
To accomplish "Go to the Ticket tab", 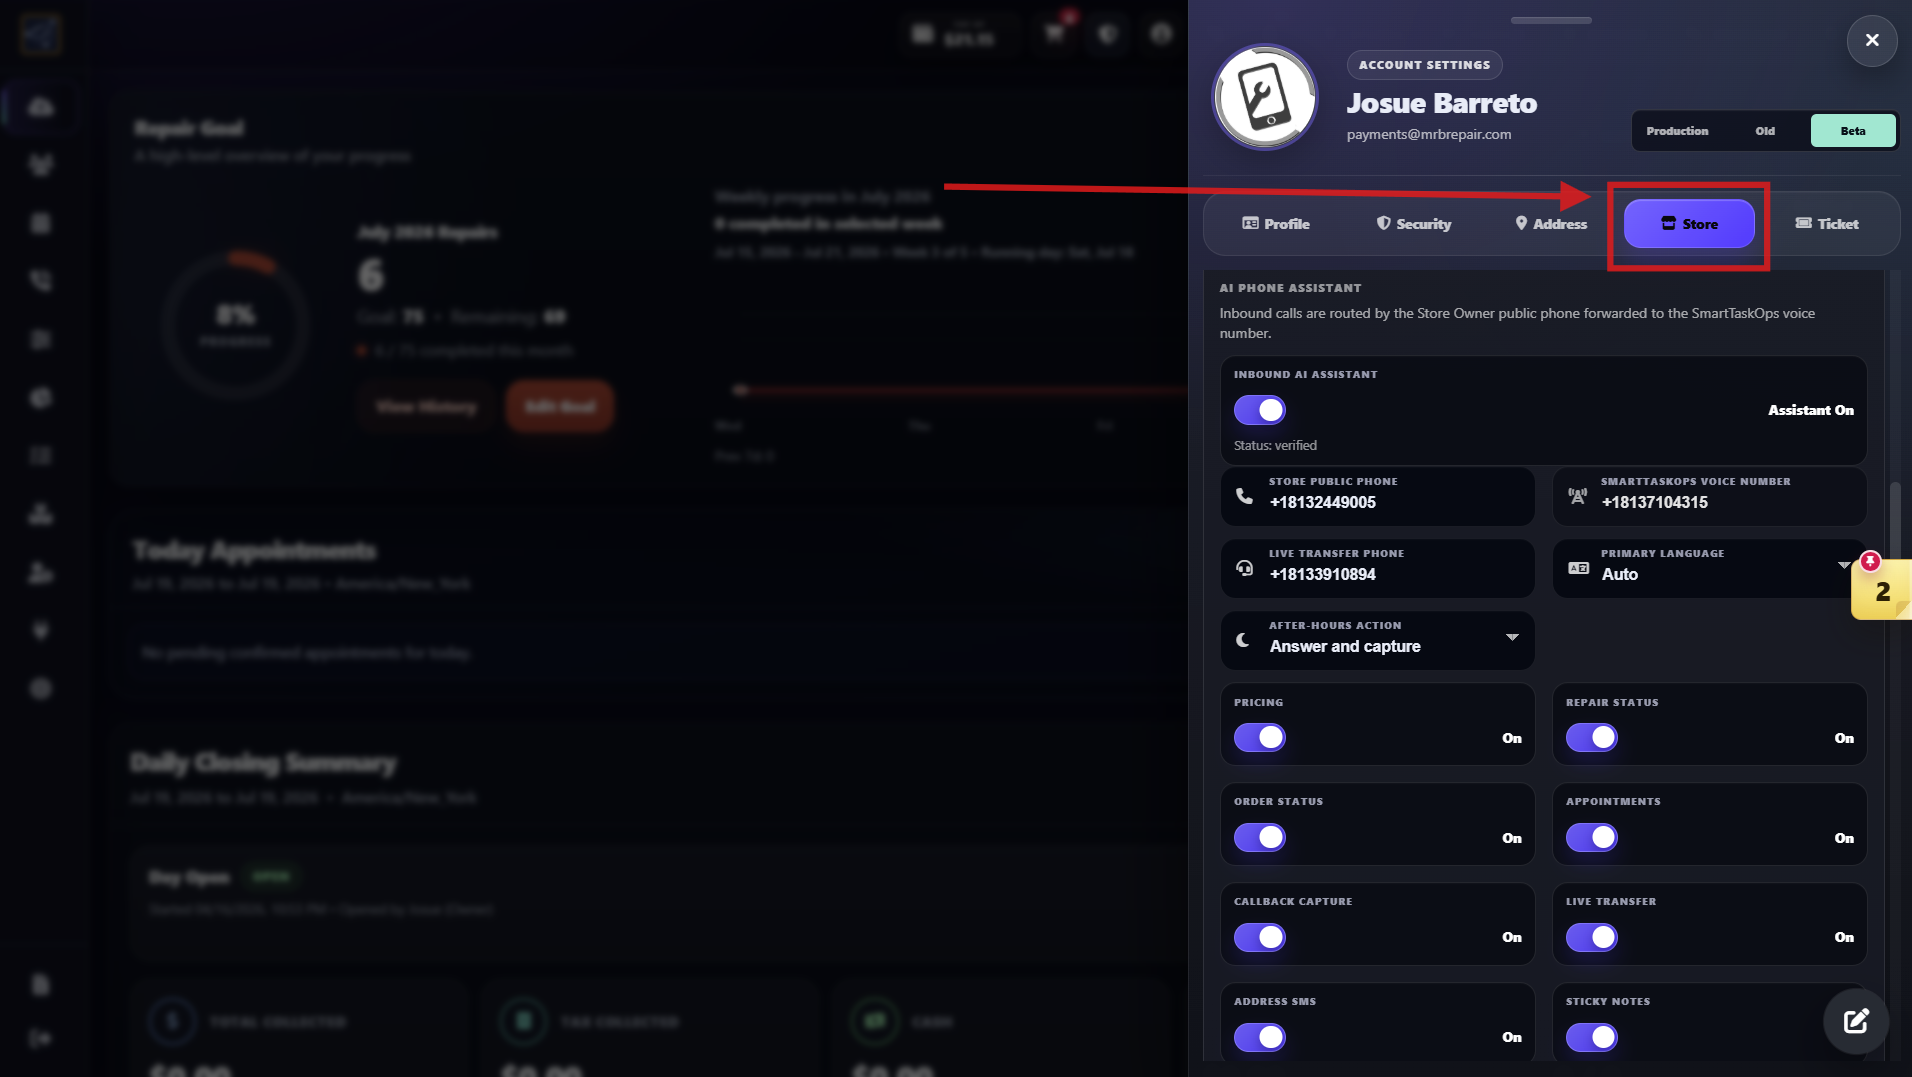I will click(1826, 224).
